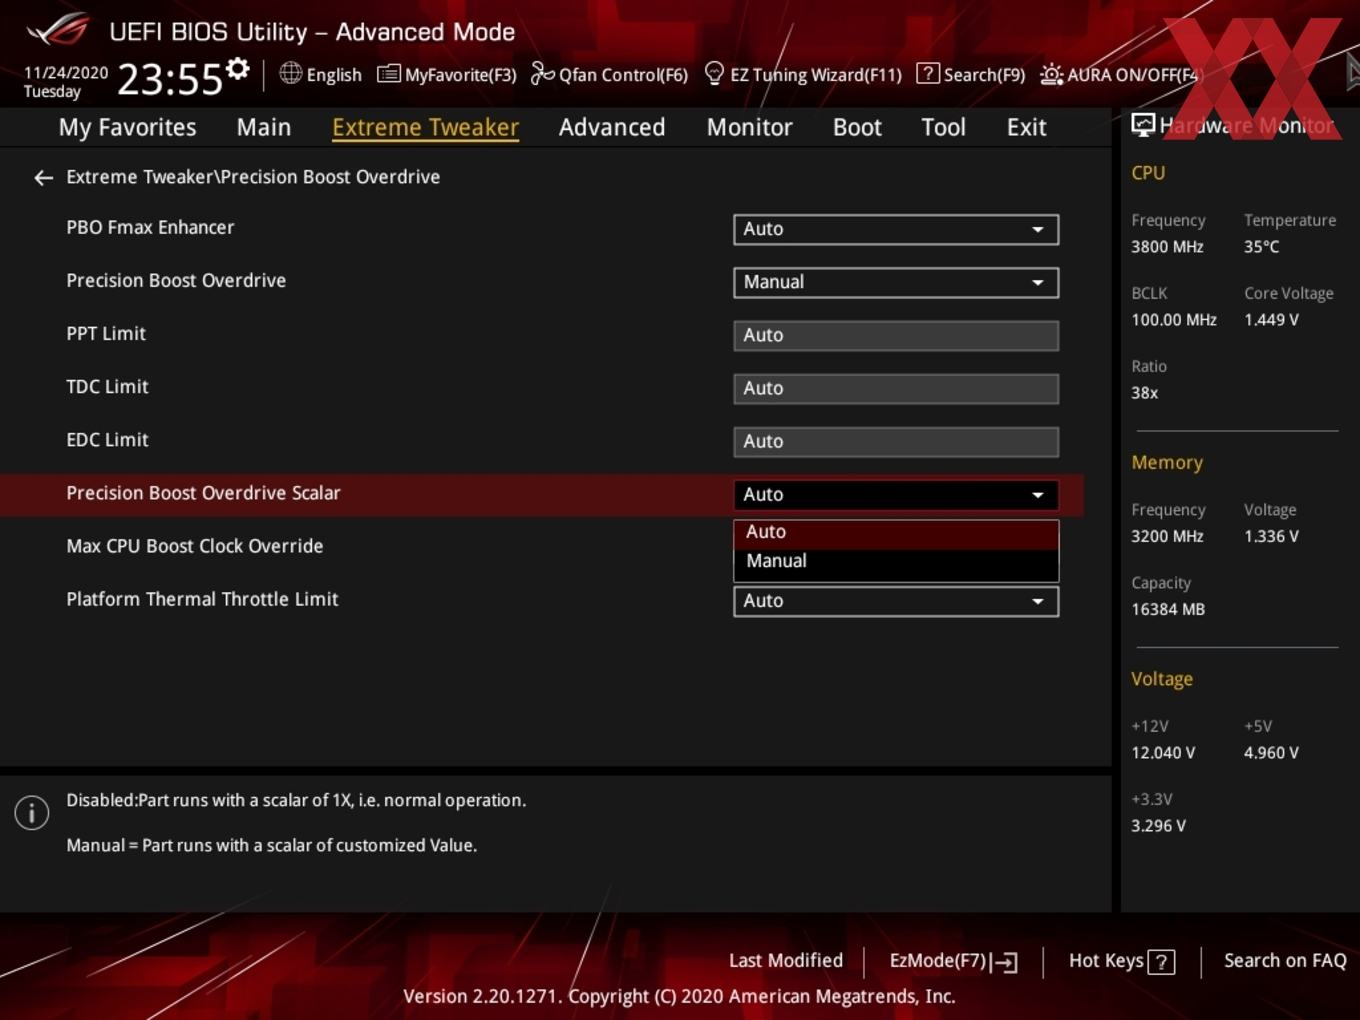
Task: Select Platform Thermal Throttle Limit label
Action: [202, 599]
